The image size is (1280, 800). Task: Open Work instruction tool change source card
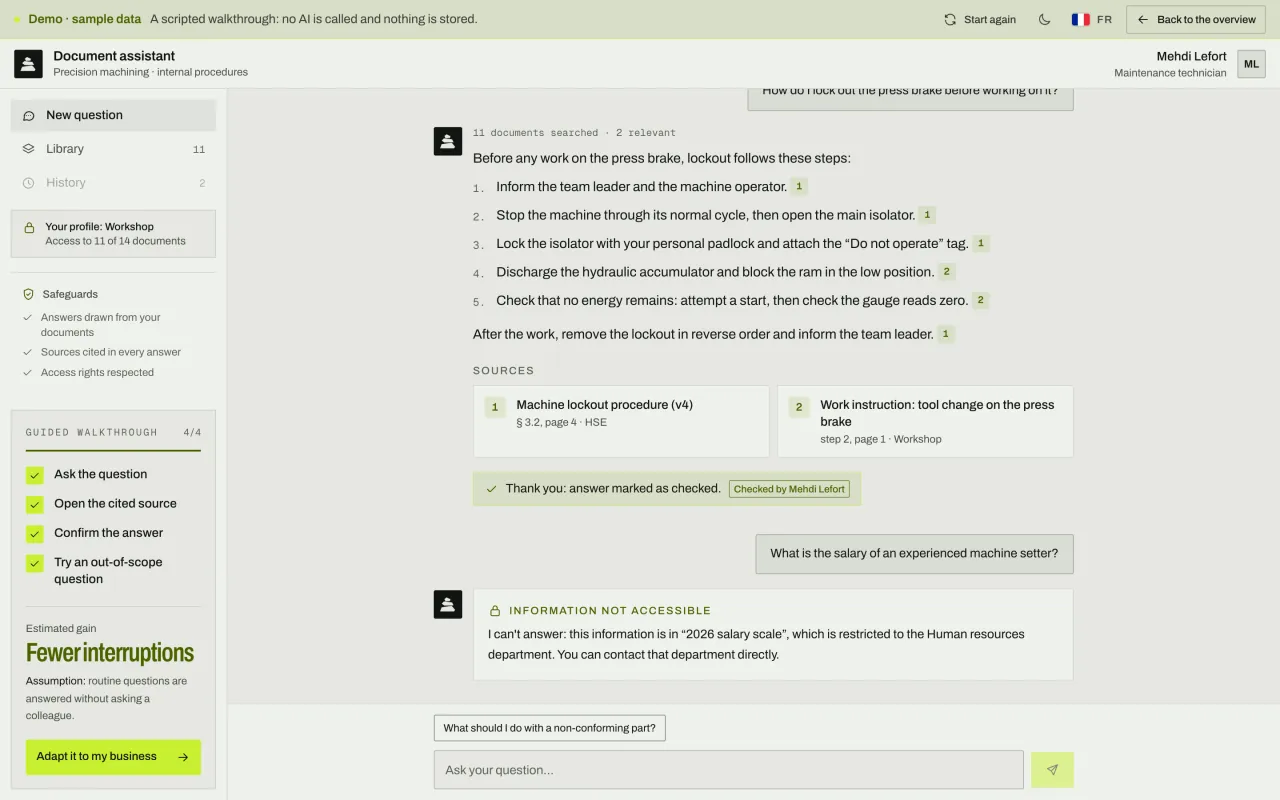925,422
